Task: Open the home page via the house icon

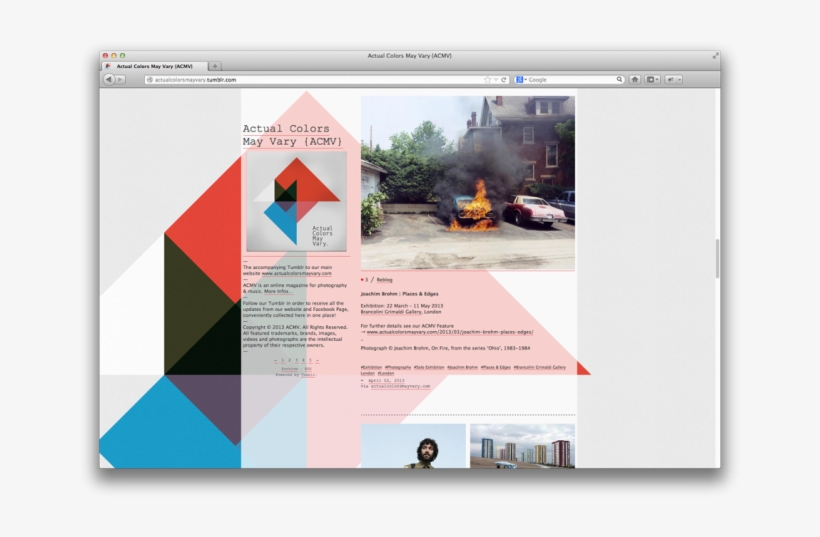Action: click(x=634, y=79)
